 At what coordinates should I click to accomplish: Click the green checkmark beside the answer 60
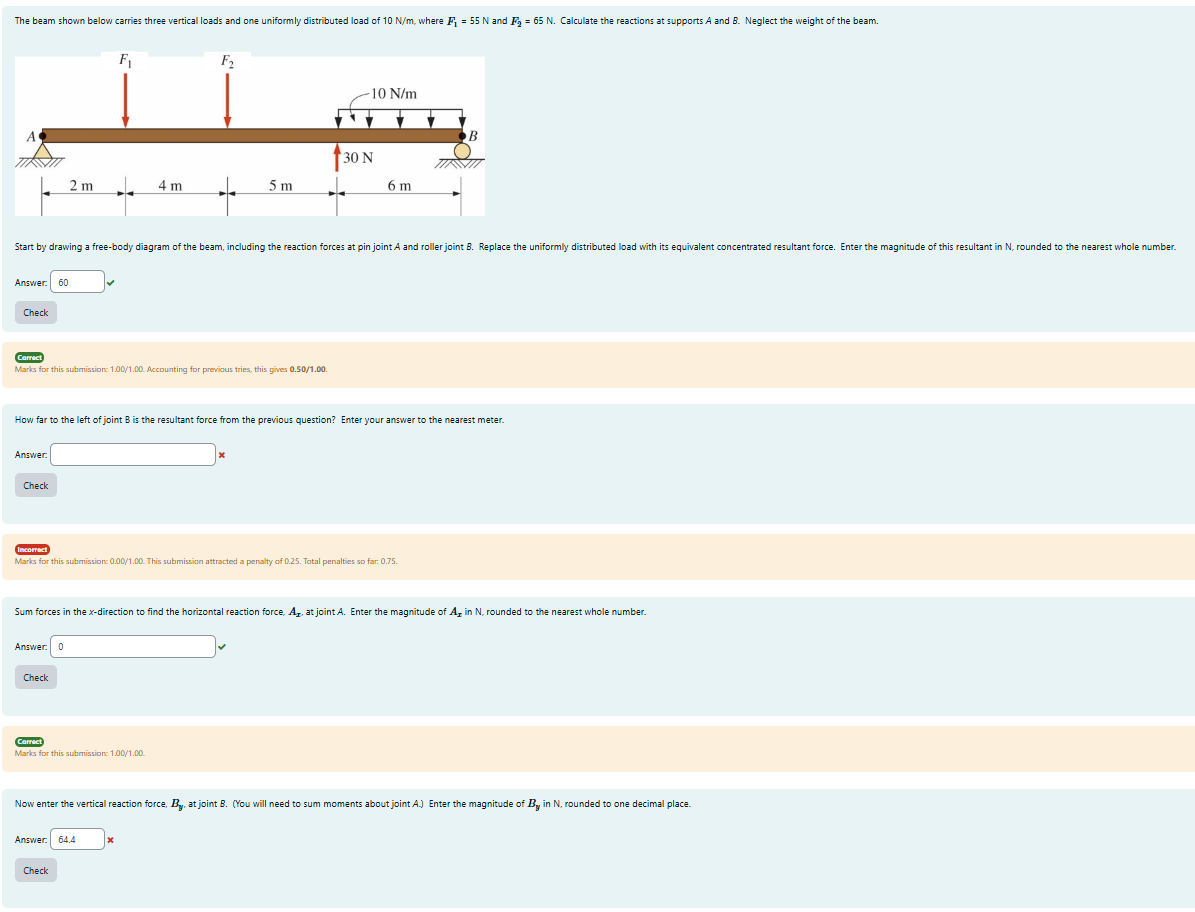[111, 283]
